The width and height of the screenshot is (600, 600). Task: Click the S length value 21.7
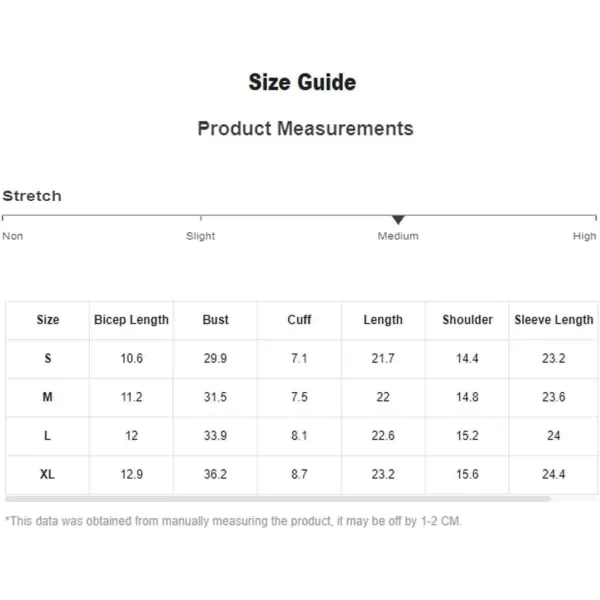383,359
